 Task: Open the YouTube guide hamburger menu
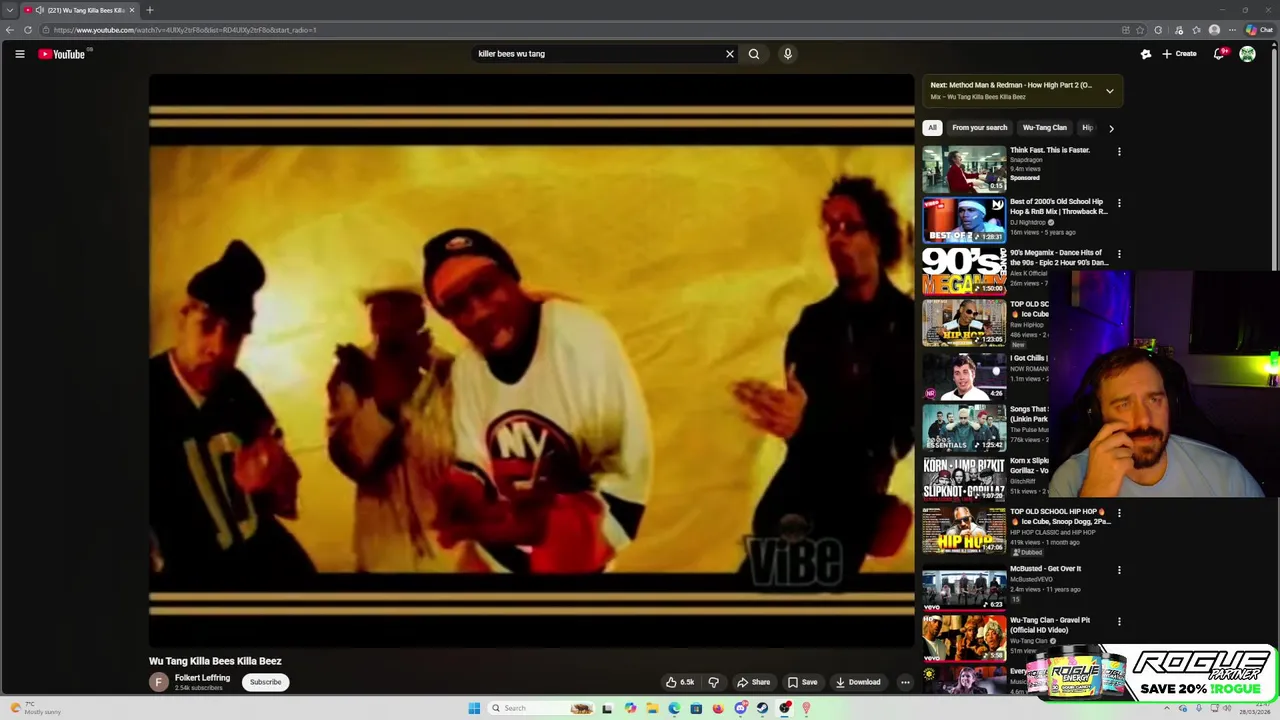tap(19, 54)
